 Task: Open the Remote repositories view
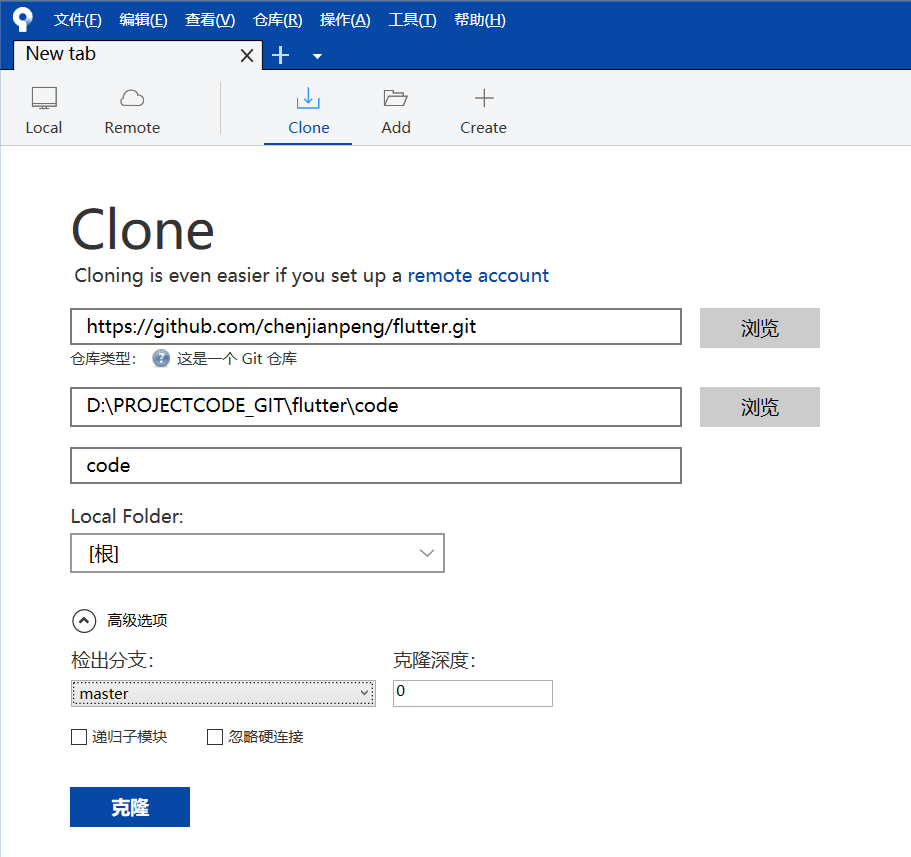coord(131,108)
